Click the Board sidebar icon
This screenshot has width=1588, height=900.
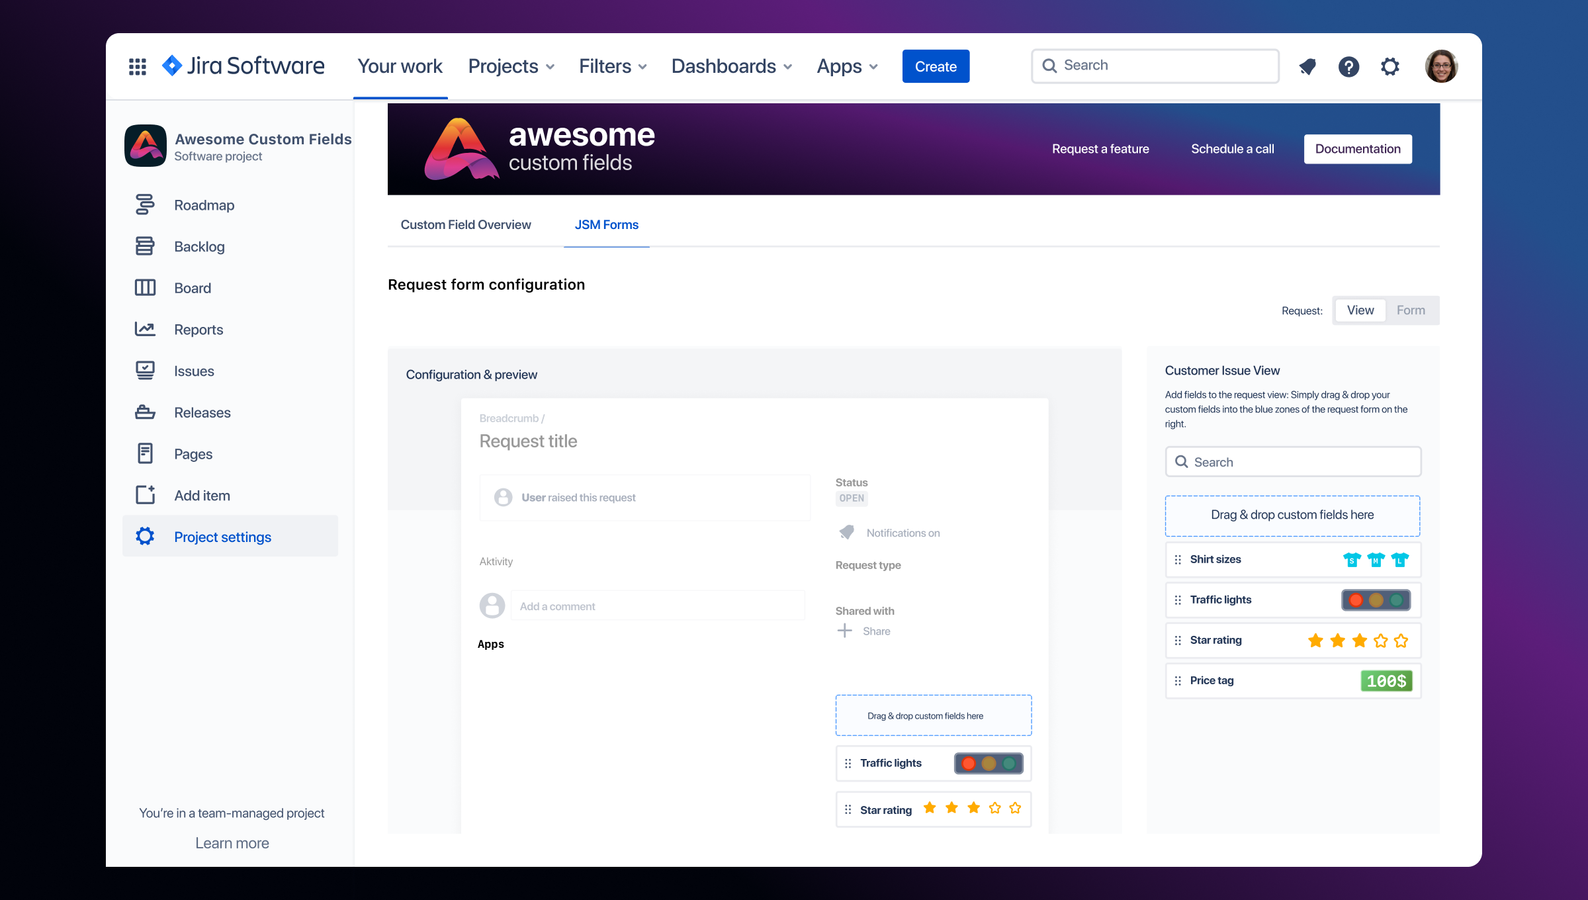point(145,288)
